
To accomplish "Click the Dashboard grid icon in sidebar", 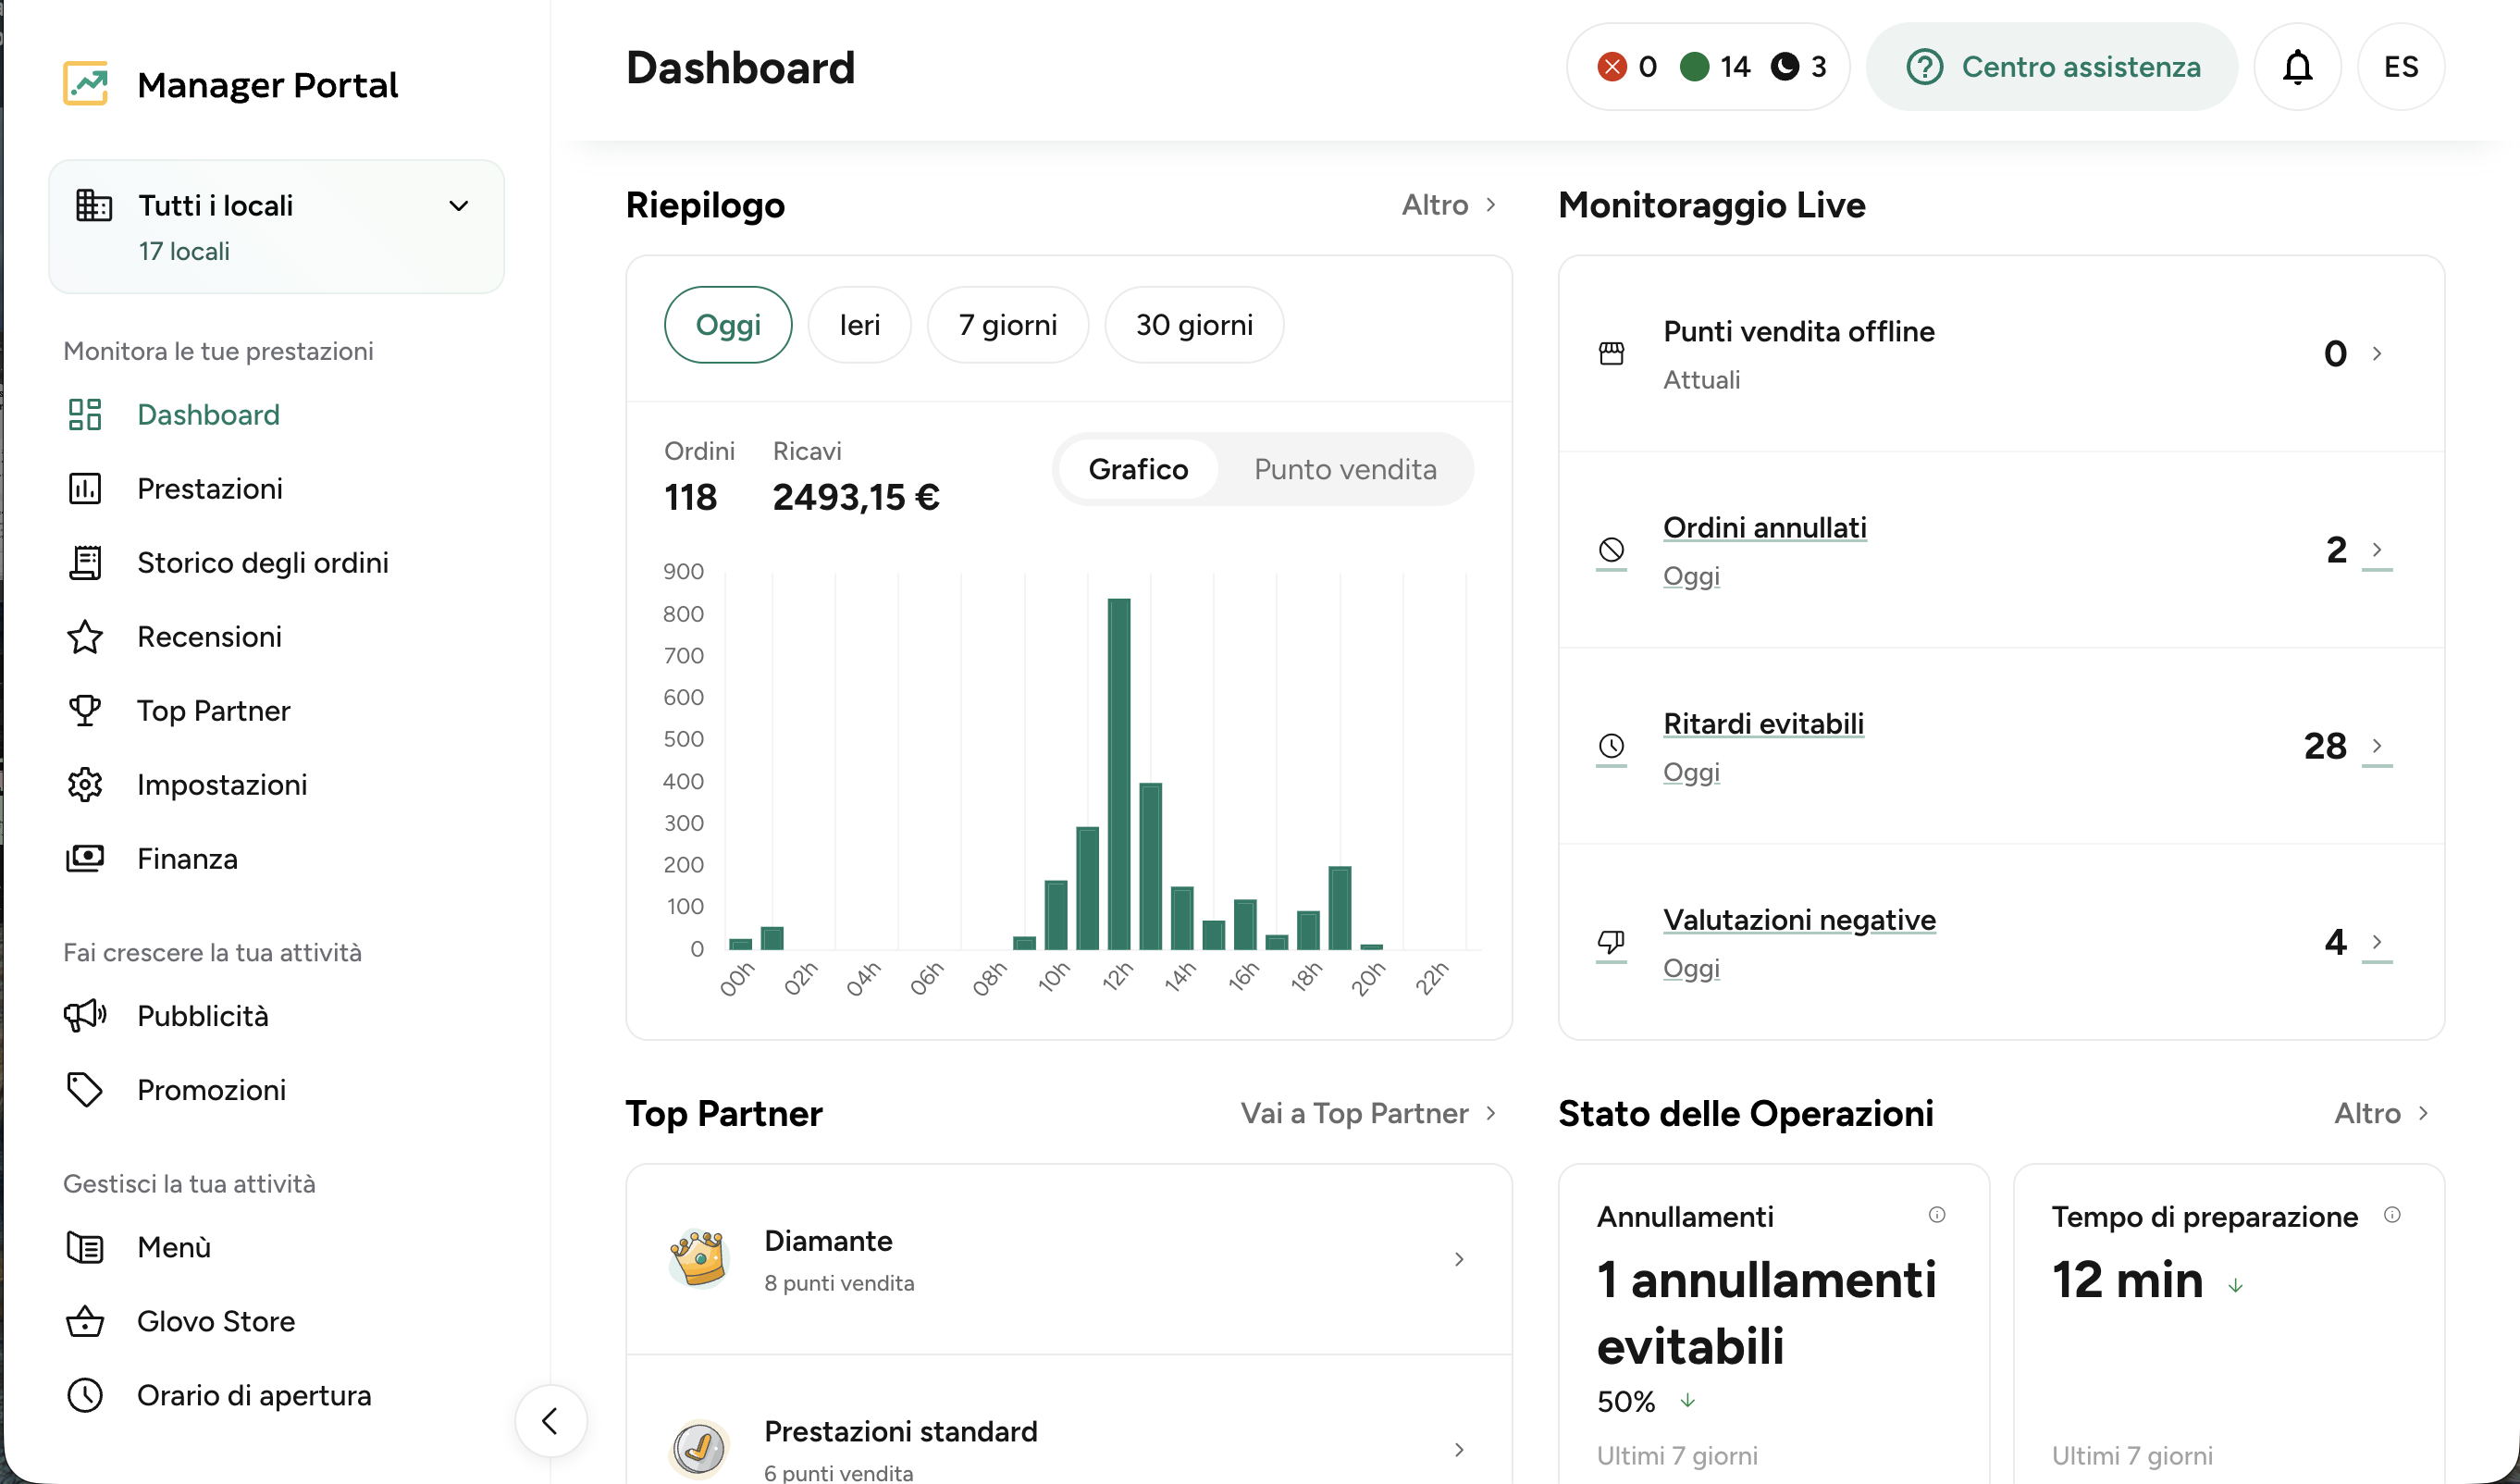I will [x=85, y=414].
